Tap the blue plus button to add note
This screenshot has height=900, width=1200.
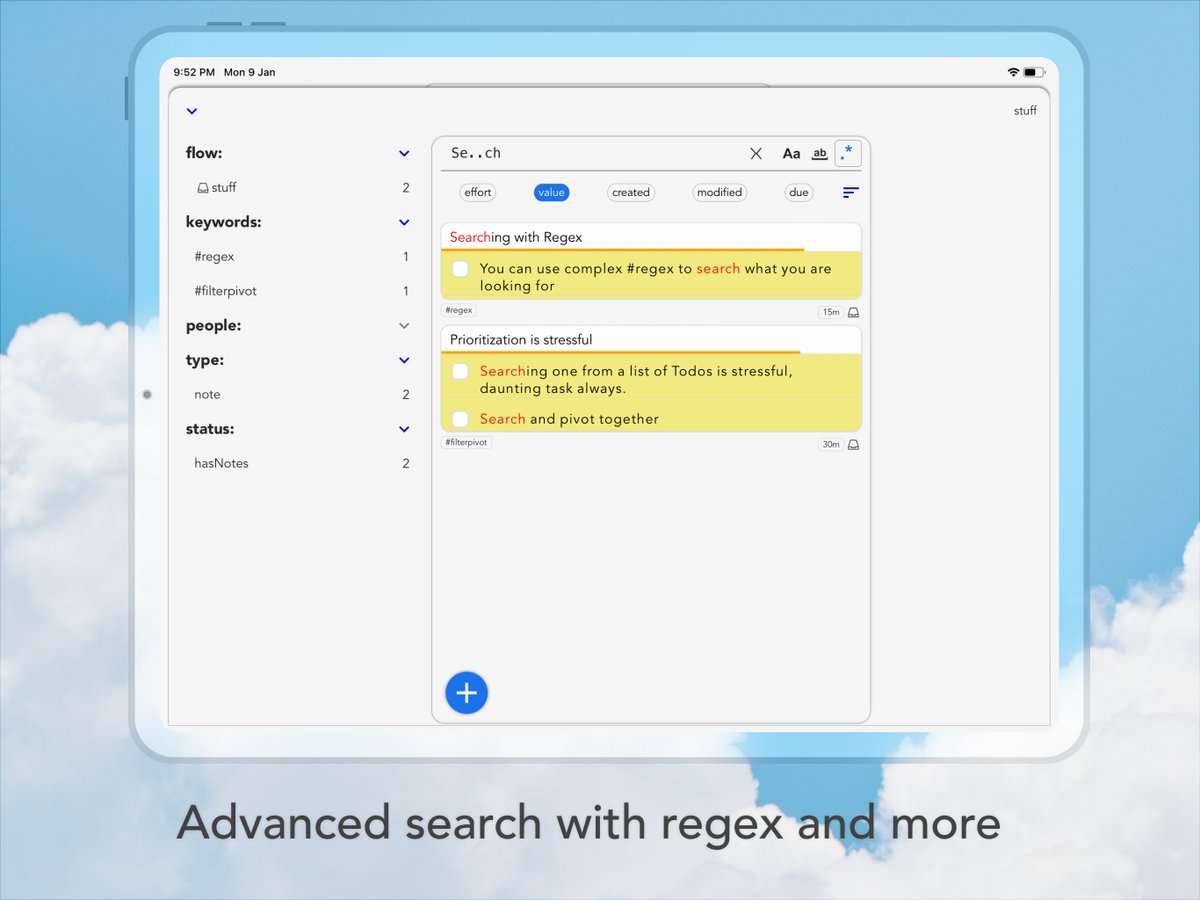pyautogui.click(x=466, y=692)
